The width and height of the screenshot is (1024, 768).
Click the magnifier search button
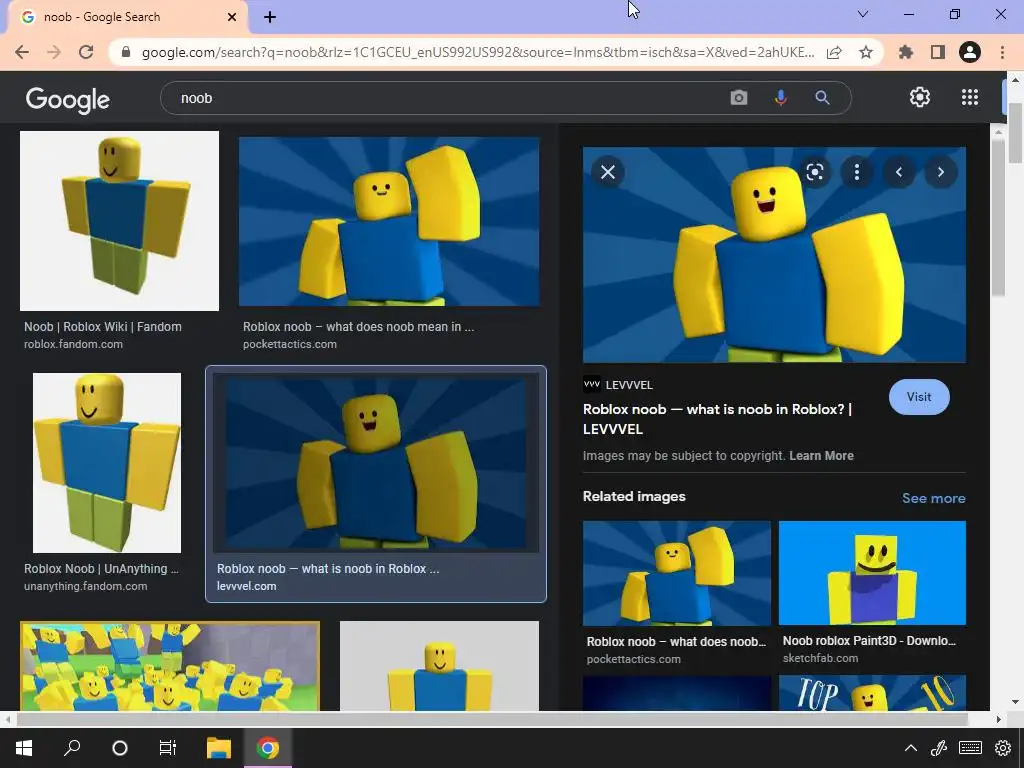tap(822, 98)
